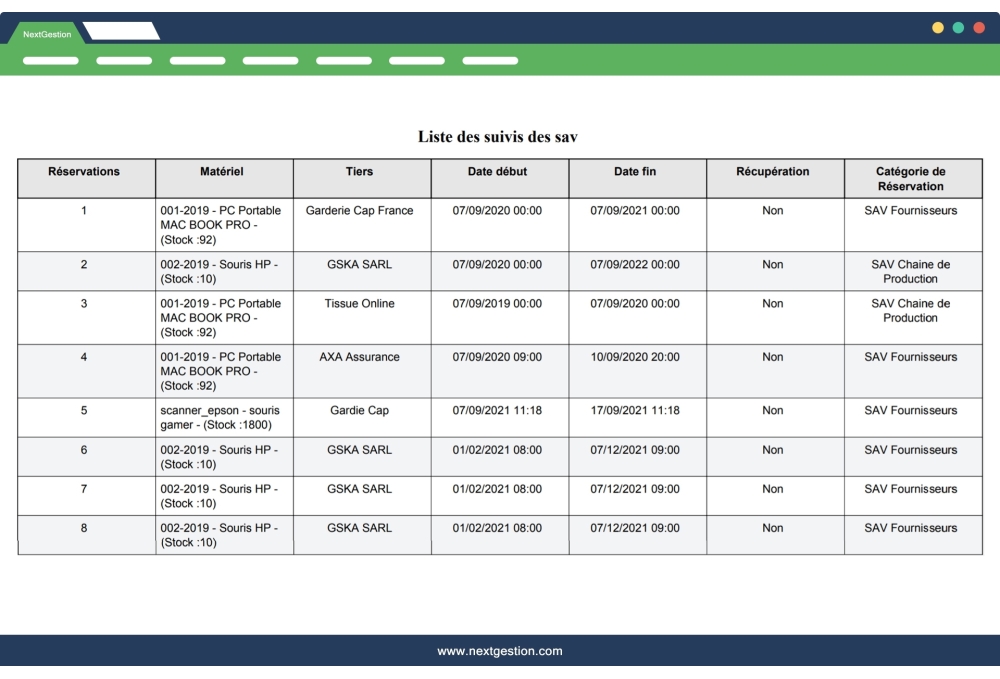This screenshot has width=1000, height=679.
Task: Open the first navigation menu item
Action: (50, 60)
